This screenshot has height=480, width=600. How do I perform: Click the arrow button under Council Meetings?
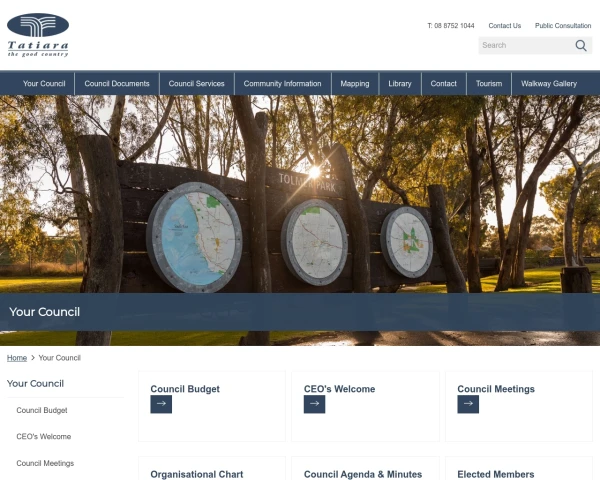tap(468, 404)
